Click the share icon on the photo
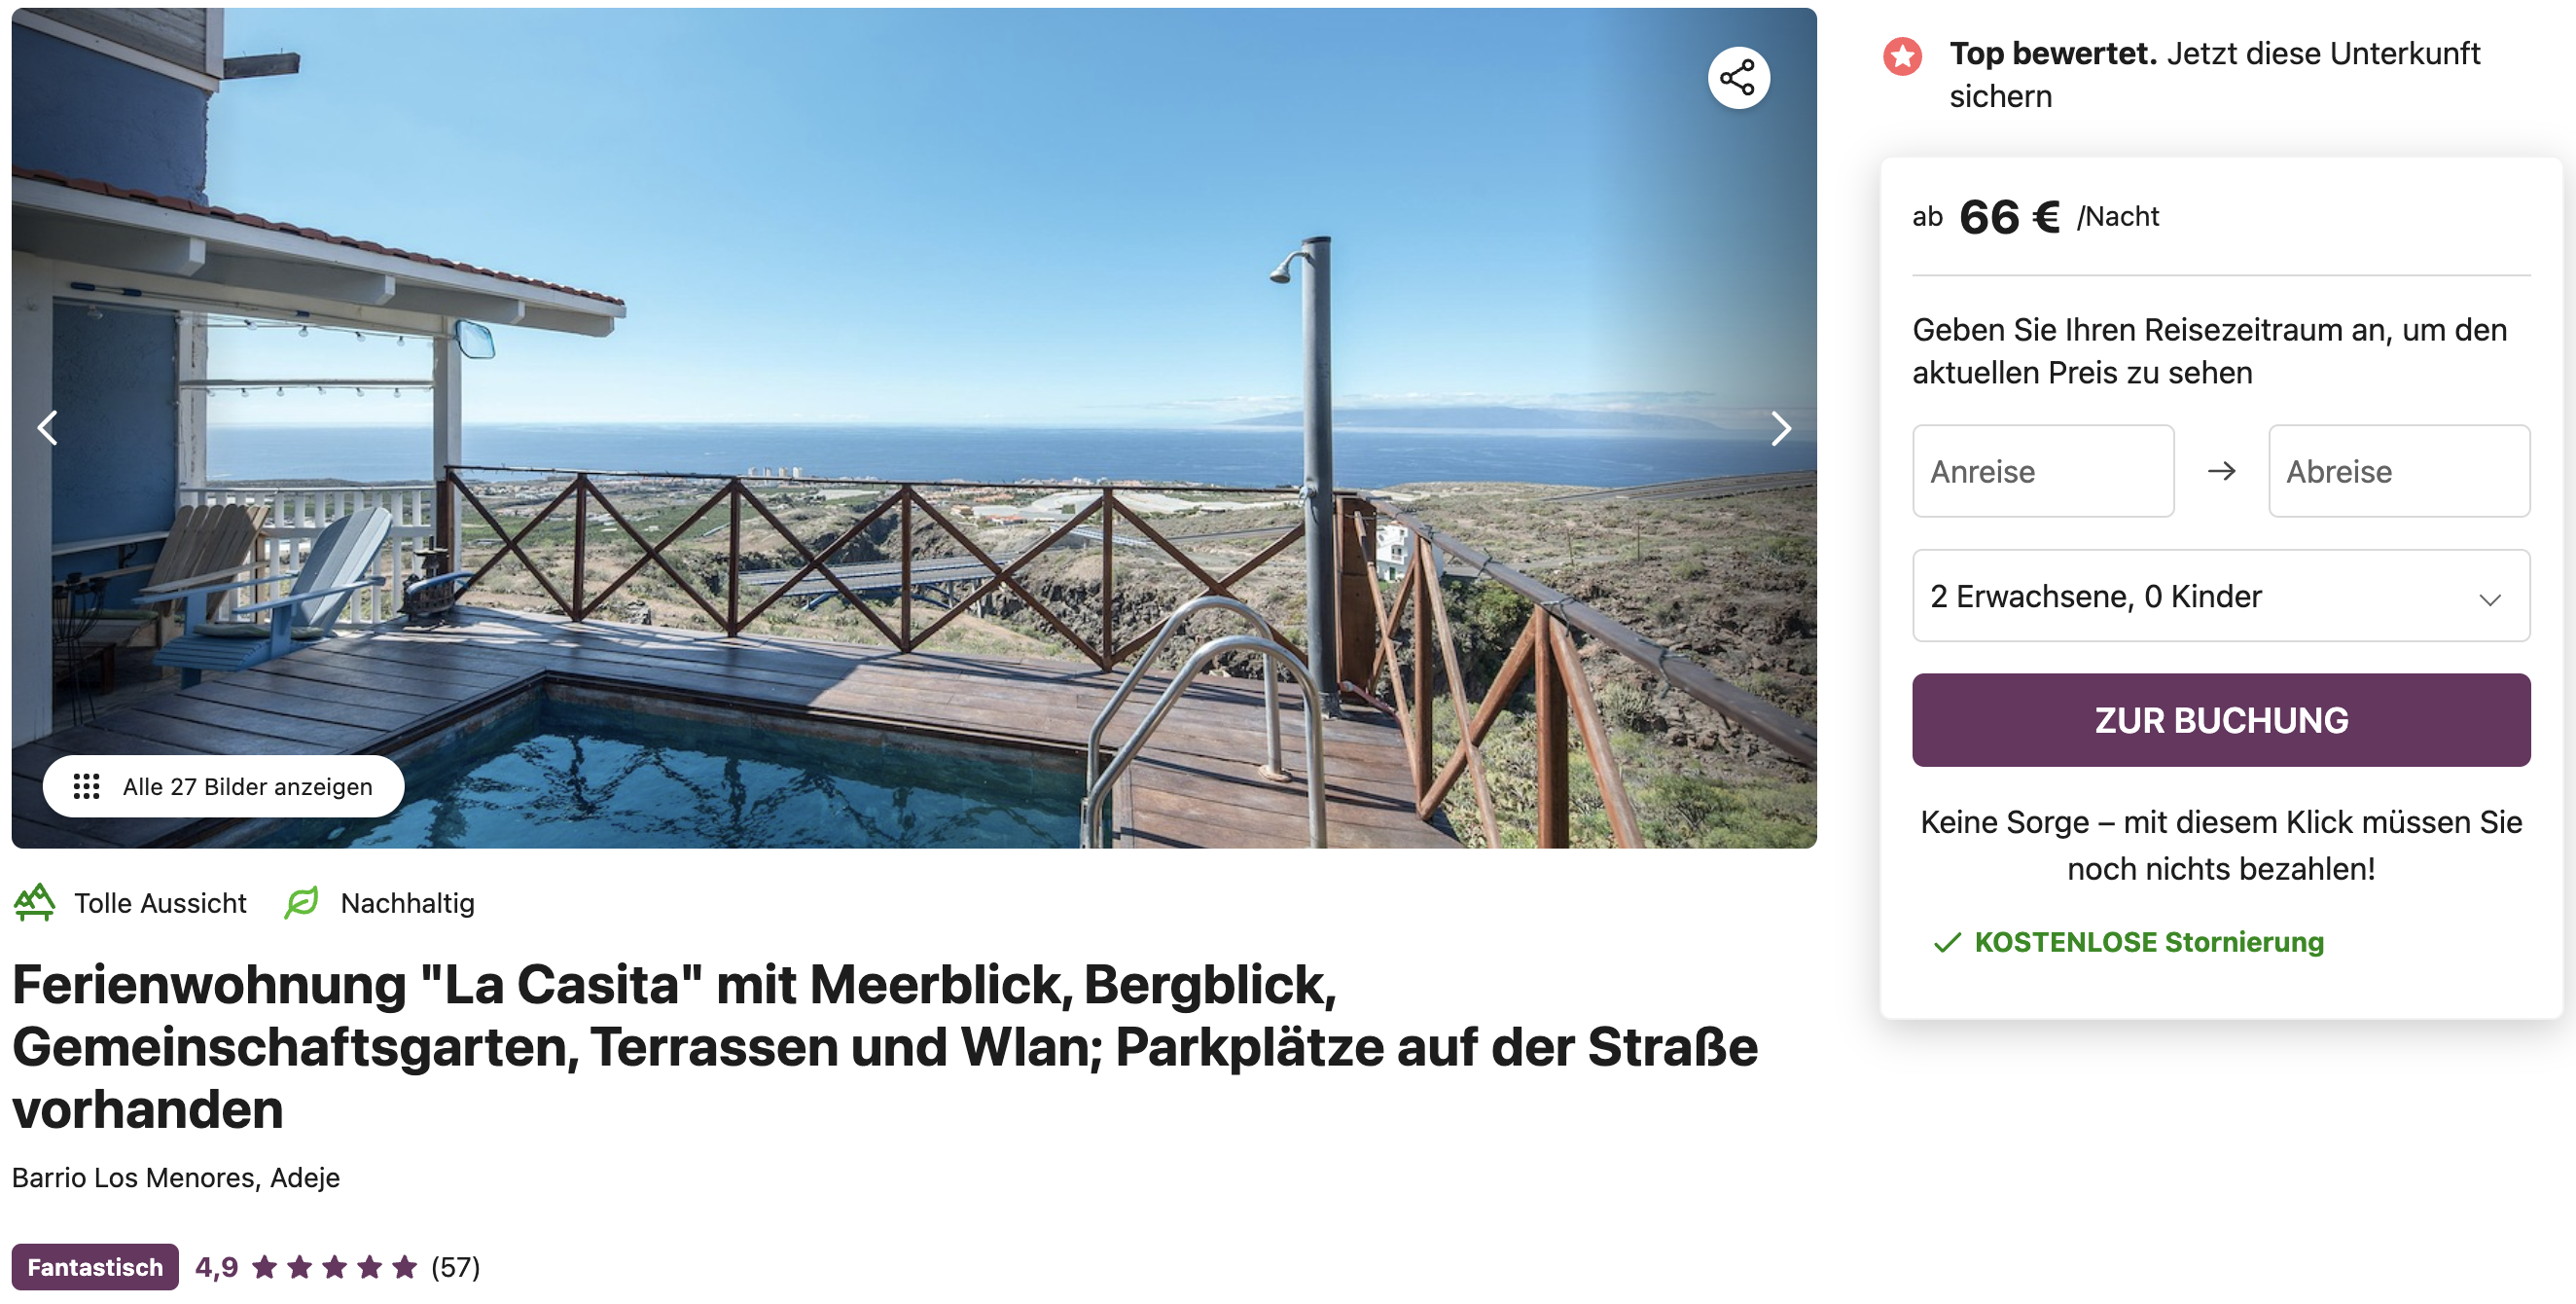 pyautogui.click(x=1738, y=78)
